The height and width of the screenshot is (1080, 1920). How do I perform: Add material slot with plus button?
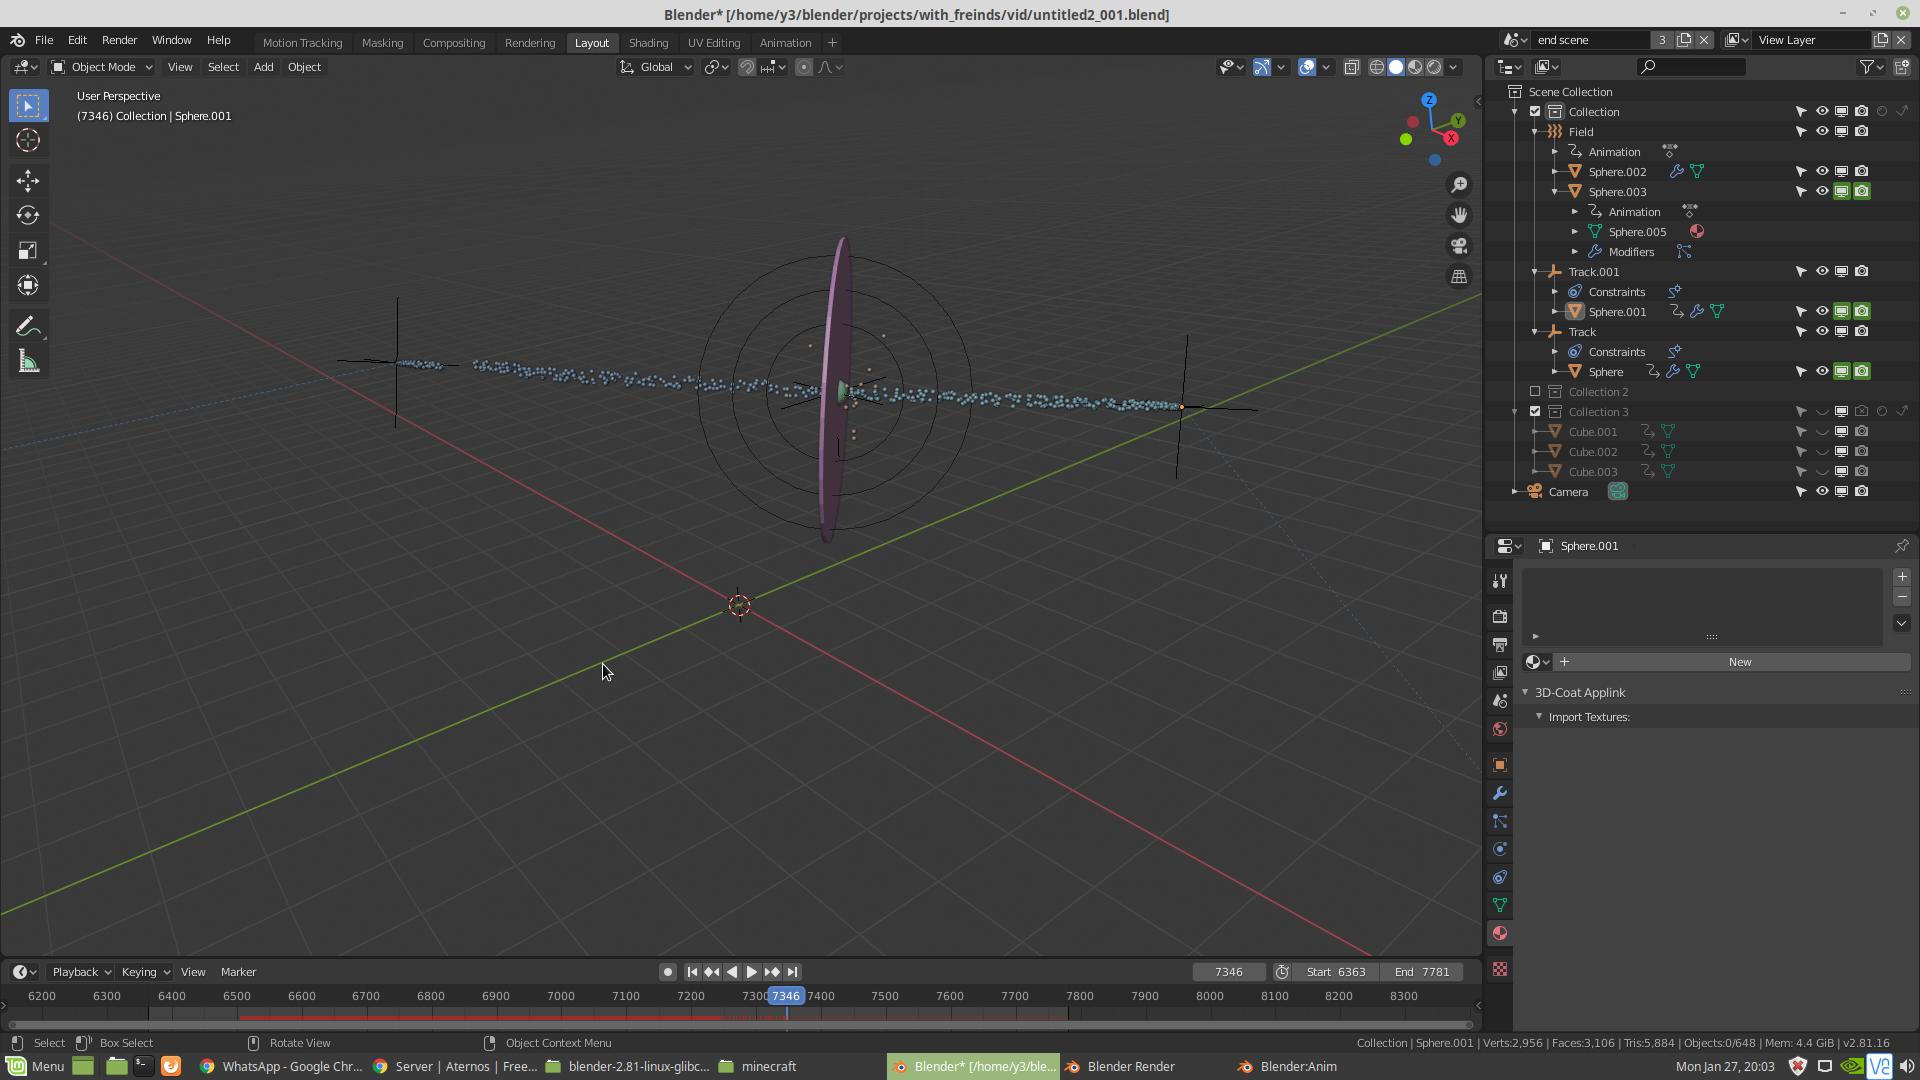pos(1901,577)
